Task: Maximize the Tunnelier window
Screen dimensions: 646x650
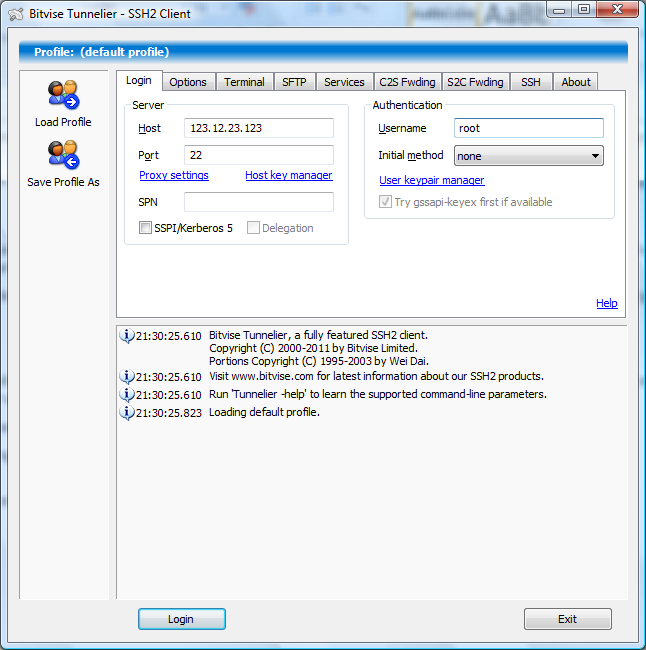Action: pos(584,10)
